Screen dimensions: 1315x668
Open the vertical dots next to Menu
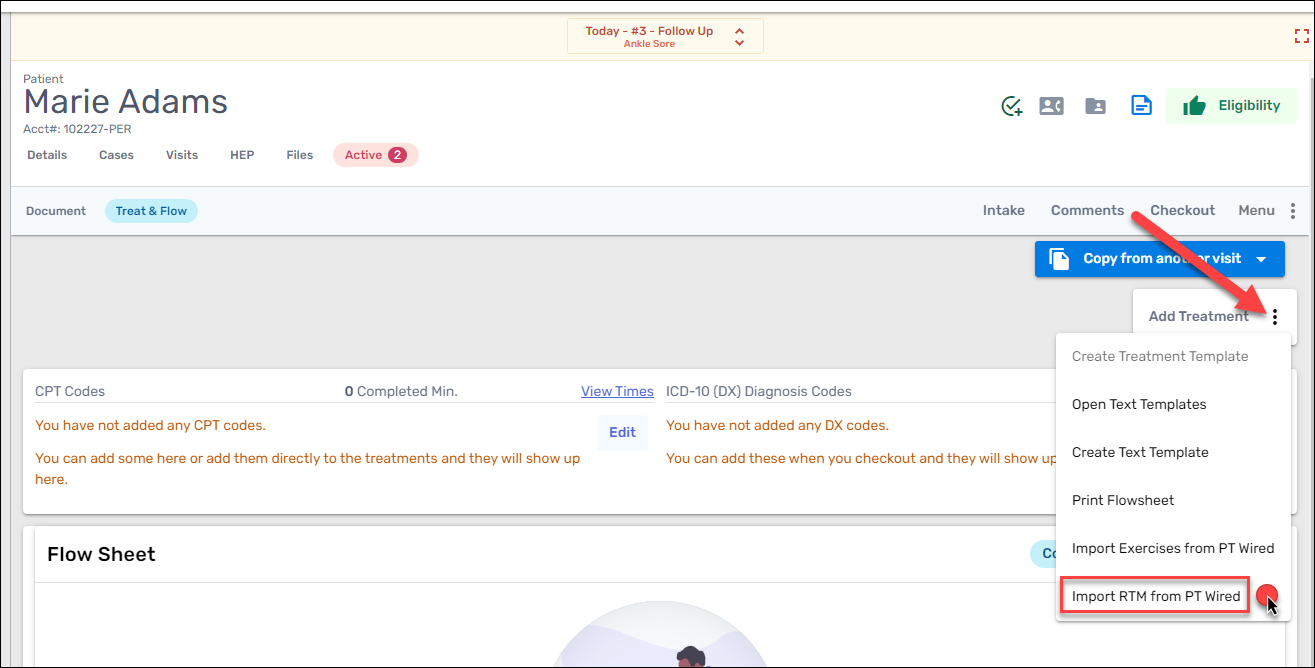coord(1293,211)
